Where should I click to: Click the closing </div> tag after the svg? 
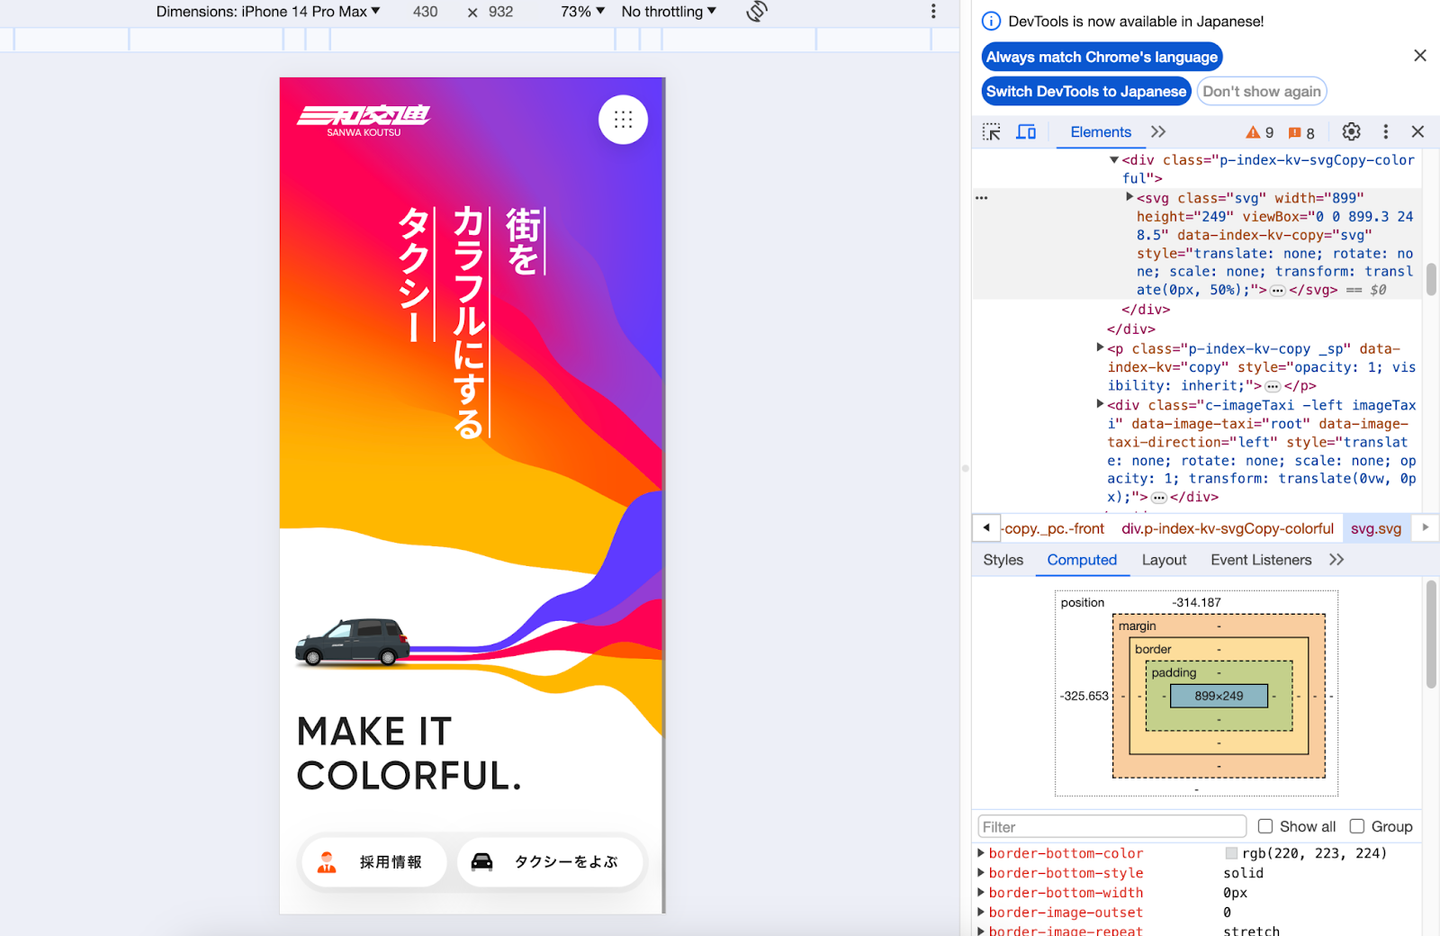pyautogui.click(x=1146, y=310)
